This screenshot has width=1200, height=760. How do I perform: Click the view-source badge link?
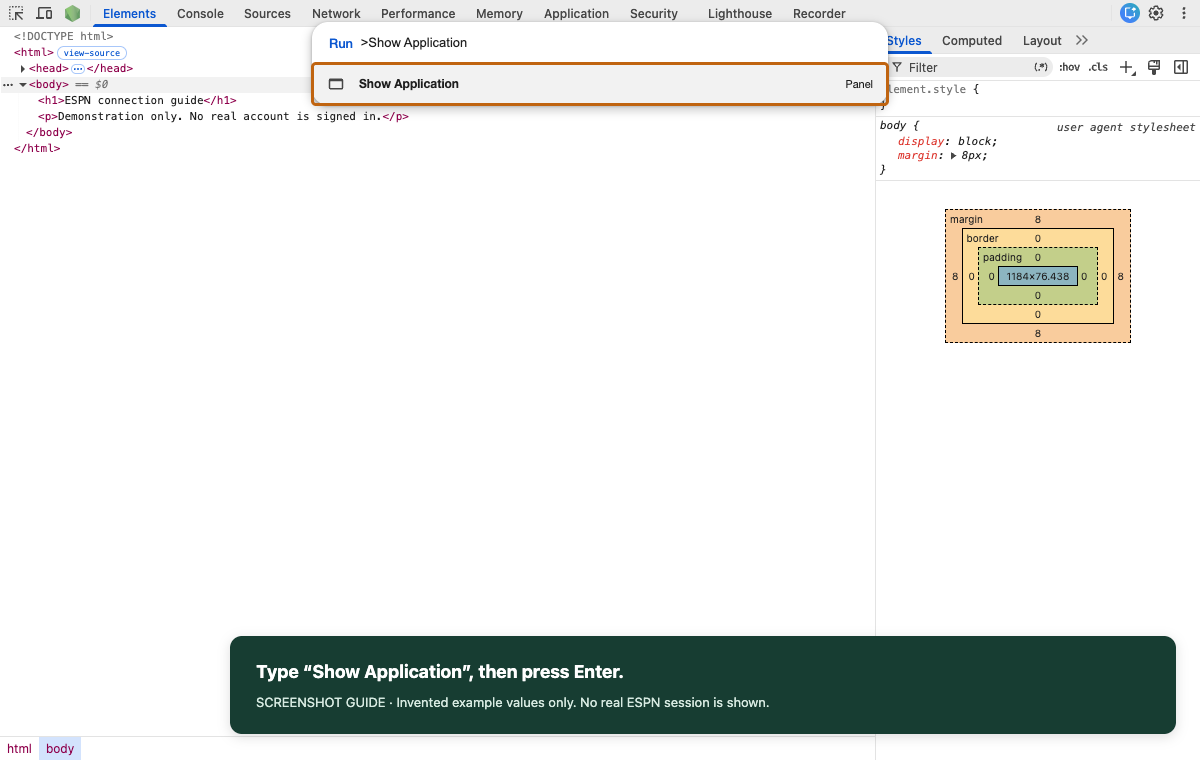[92, 53]
